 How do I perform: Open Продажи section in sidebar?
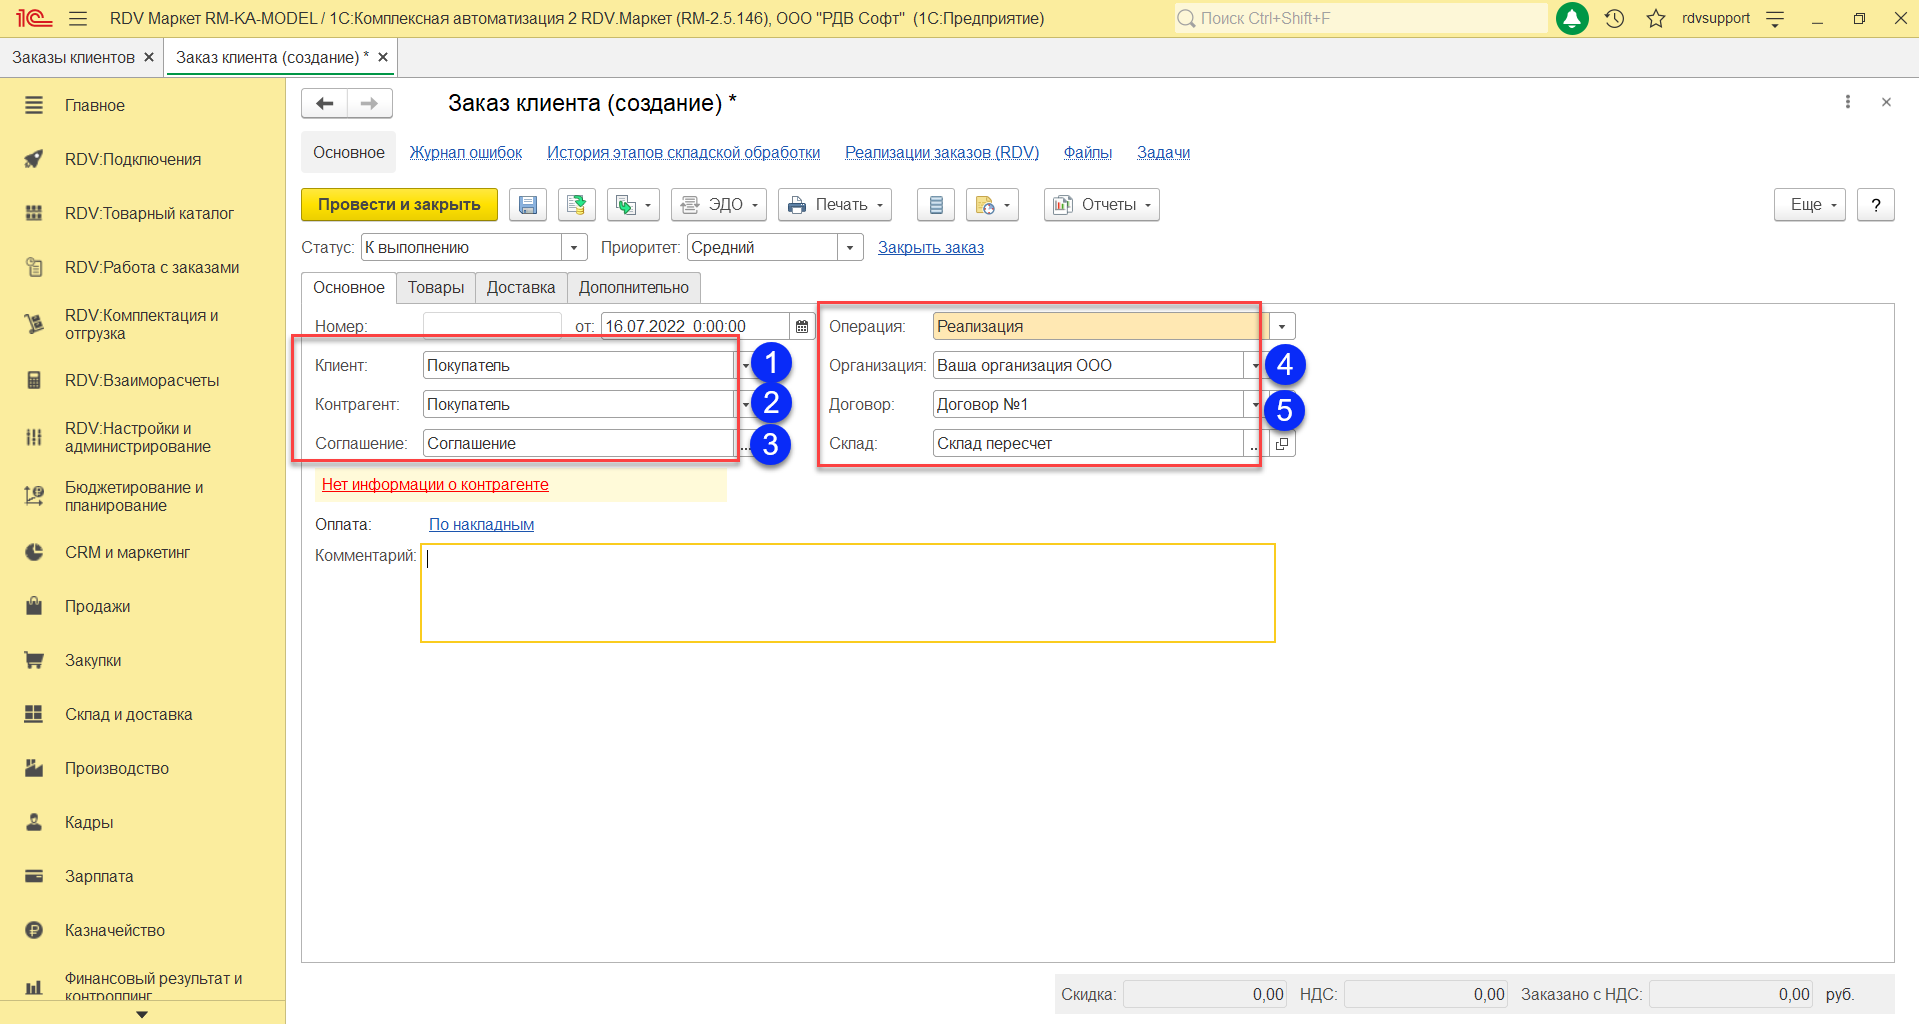[x=97, y=607]
